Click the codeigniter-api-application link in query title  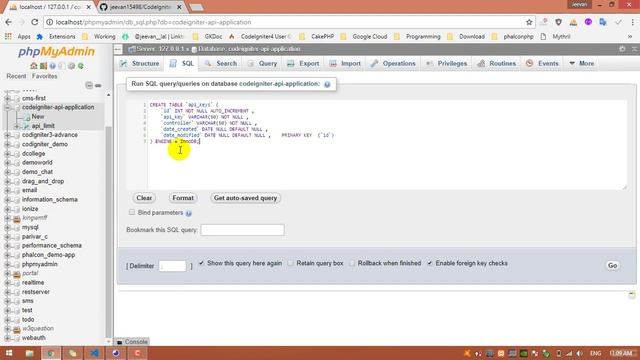280,84
